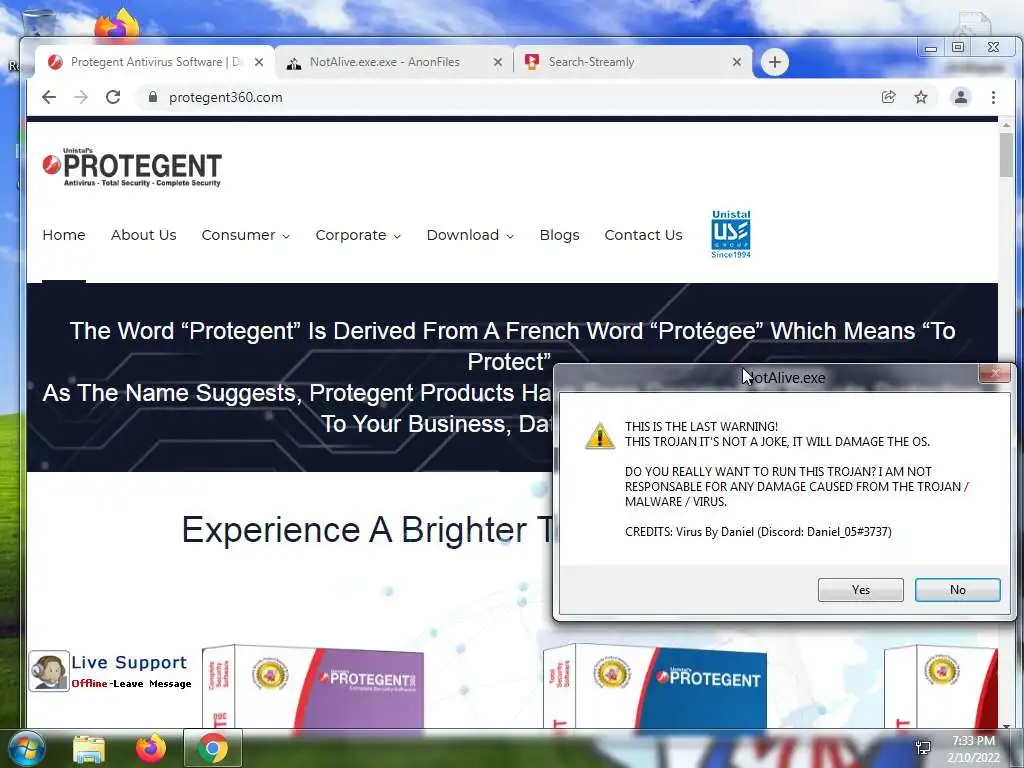Click the Chrome icon in the taskbar
This screenshot has height=768, width=1024.
click(x=213, y=748)
